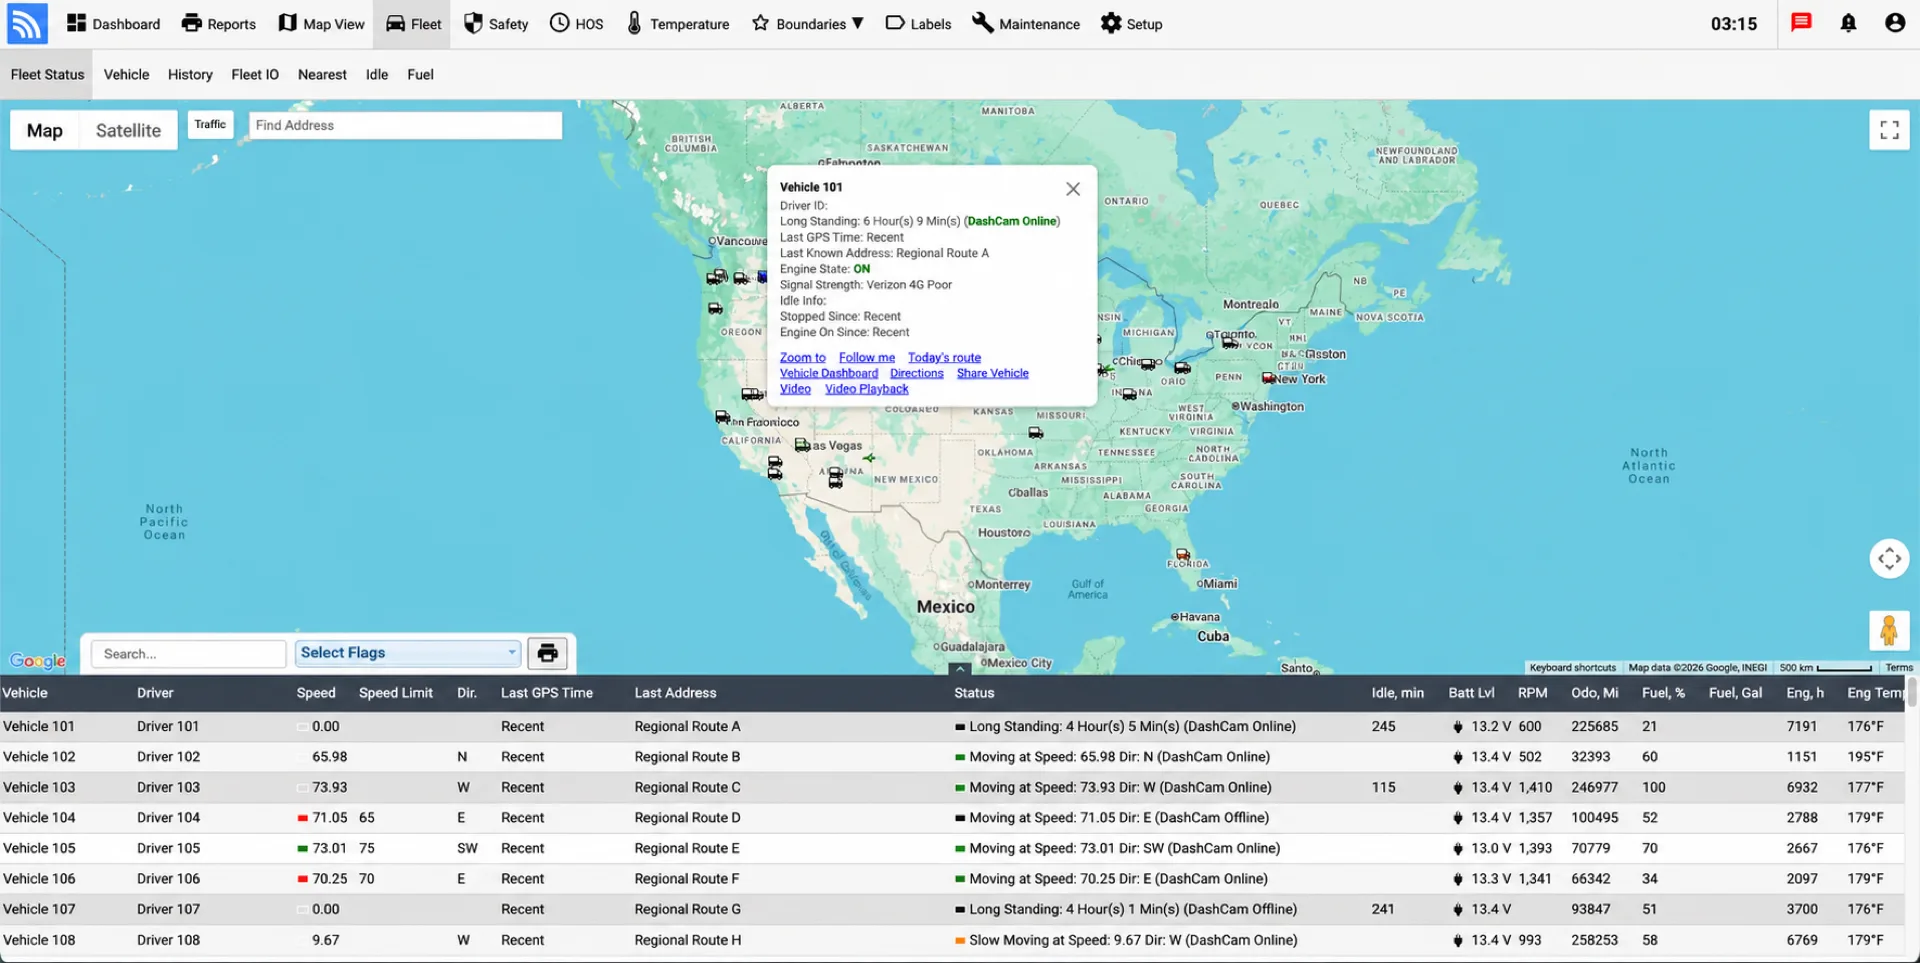Image resolution: width=1920 pixels, height=963 pixels.
Task: Open the Select Flags dropdown
Action: 408,653
